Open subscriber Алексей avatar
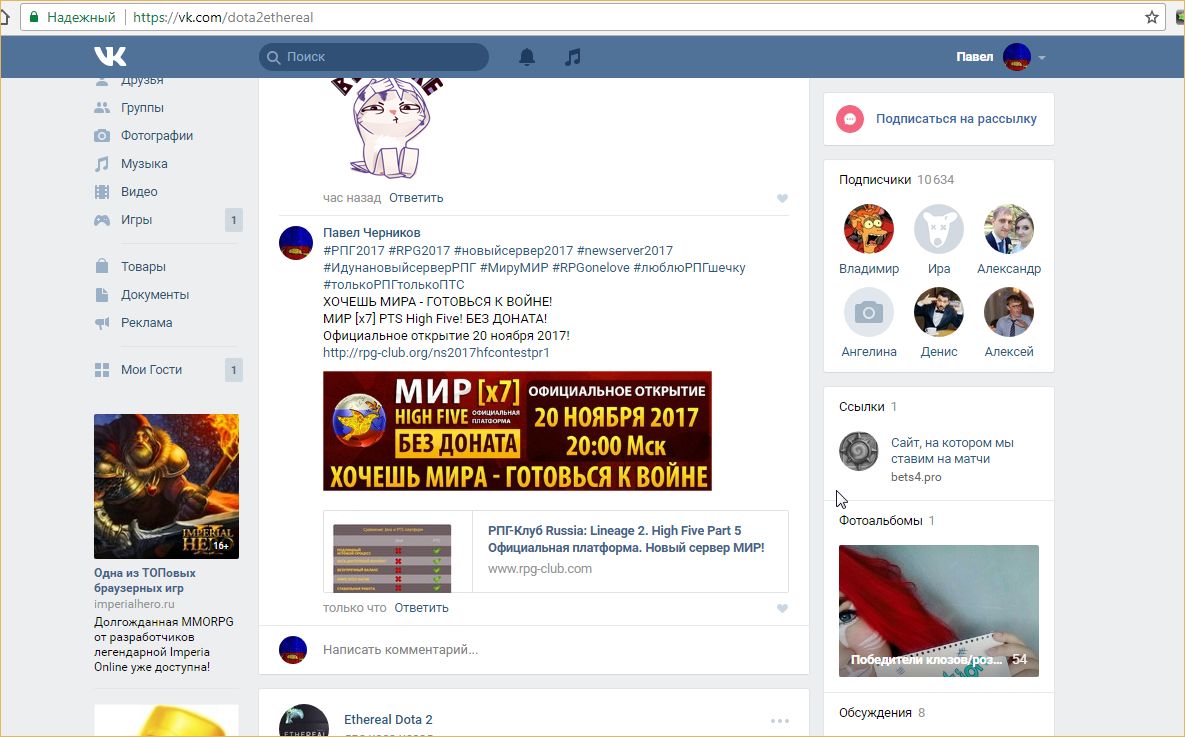The image size is (1185, 737). (1009, 312)
